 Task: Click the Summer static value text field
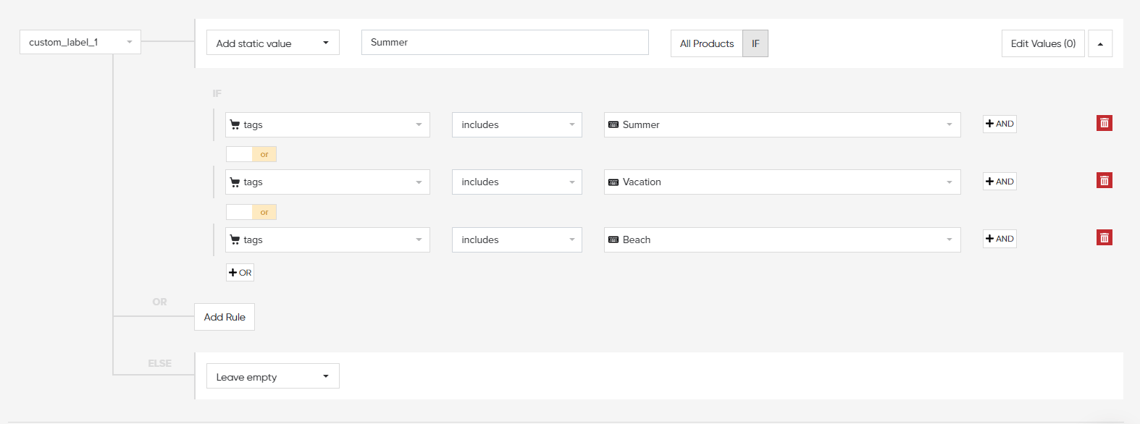504,42
